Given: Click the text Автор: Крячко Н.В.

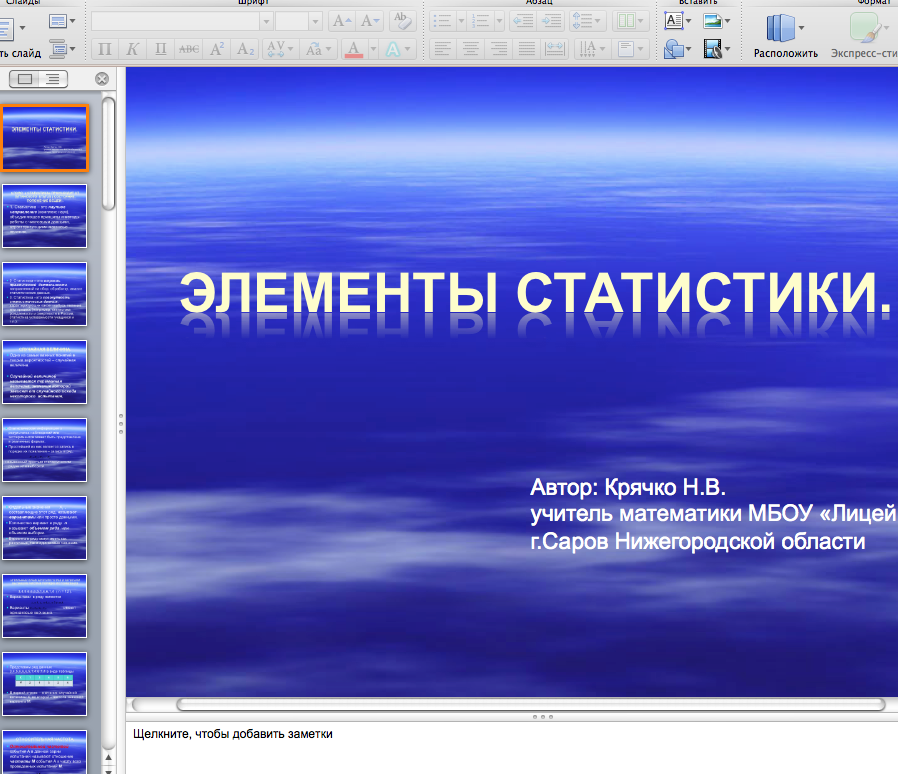Looking at the screenshot, I should click(x=628, y=488).
